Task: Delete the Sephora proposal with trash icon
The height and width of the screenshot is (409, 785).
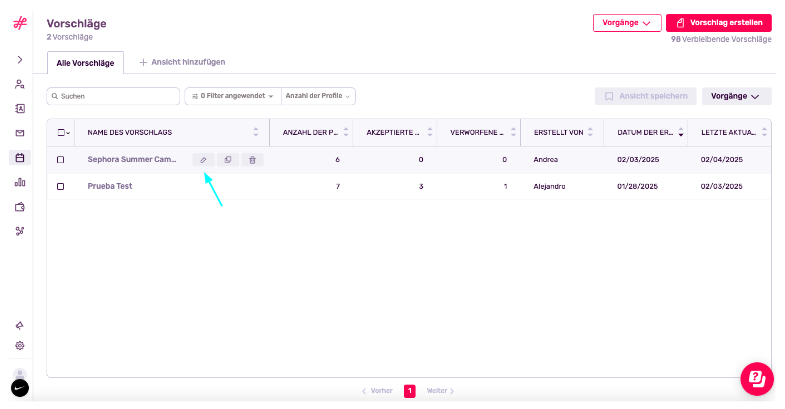Action: [252, 160]
